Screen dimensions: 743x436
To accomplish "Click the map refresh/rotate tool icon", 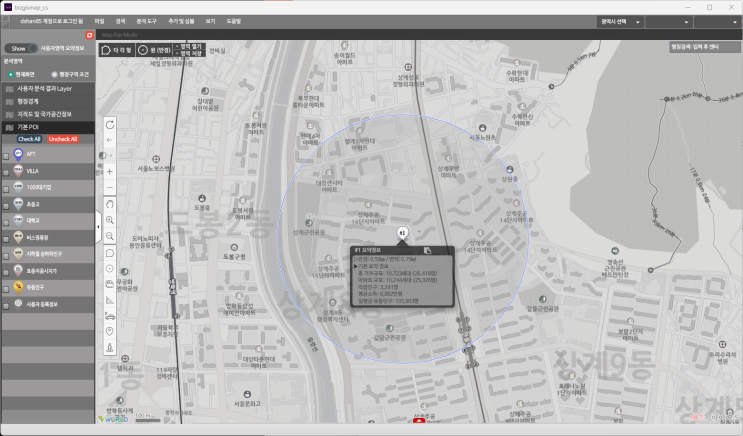I will (109, 123).
